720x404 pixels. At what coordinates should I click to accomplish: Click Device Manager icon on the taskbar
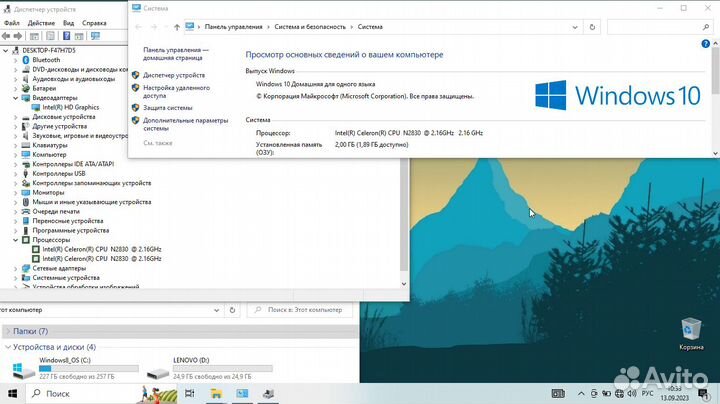tap(269, 393)
